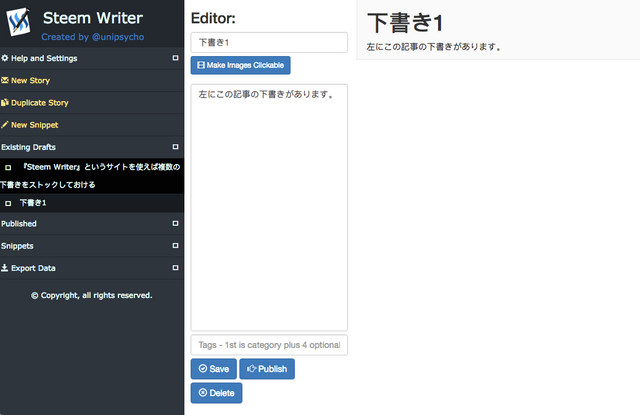Open the Created by @unipsycho link

pyautogui.click(x=93, y=37)
